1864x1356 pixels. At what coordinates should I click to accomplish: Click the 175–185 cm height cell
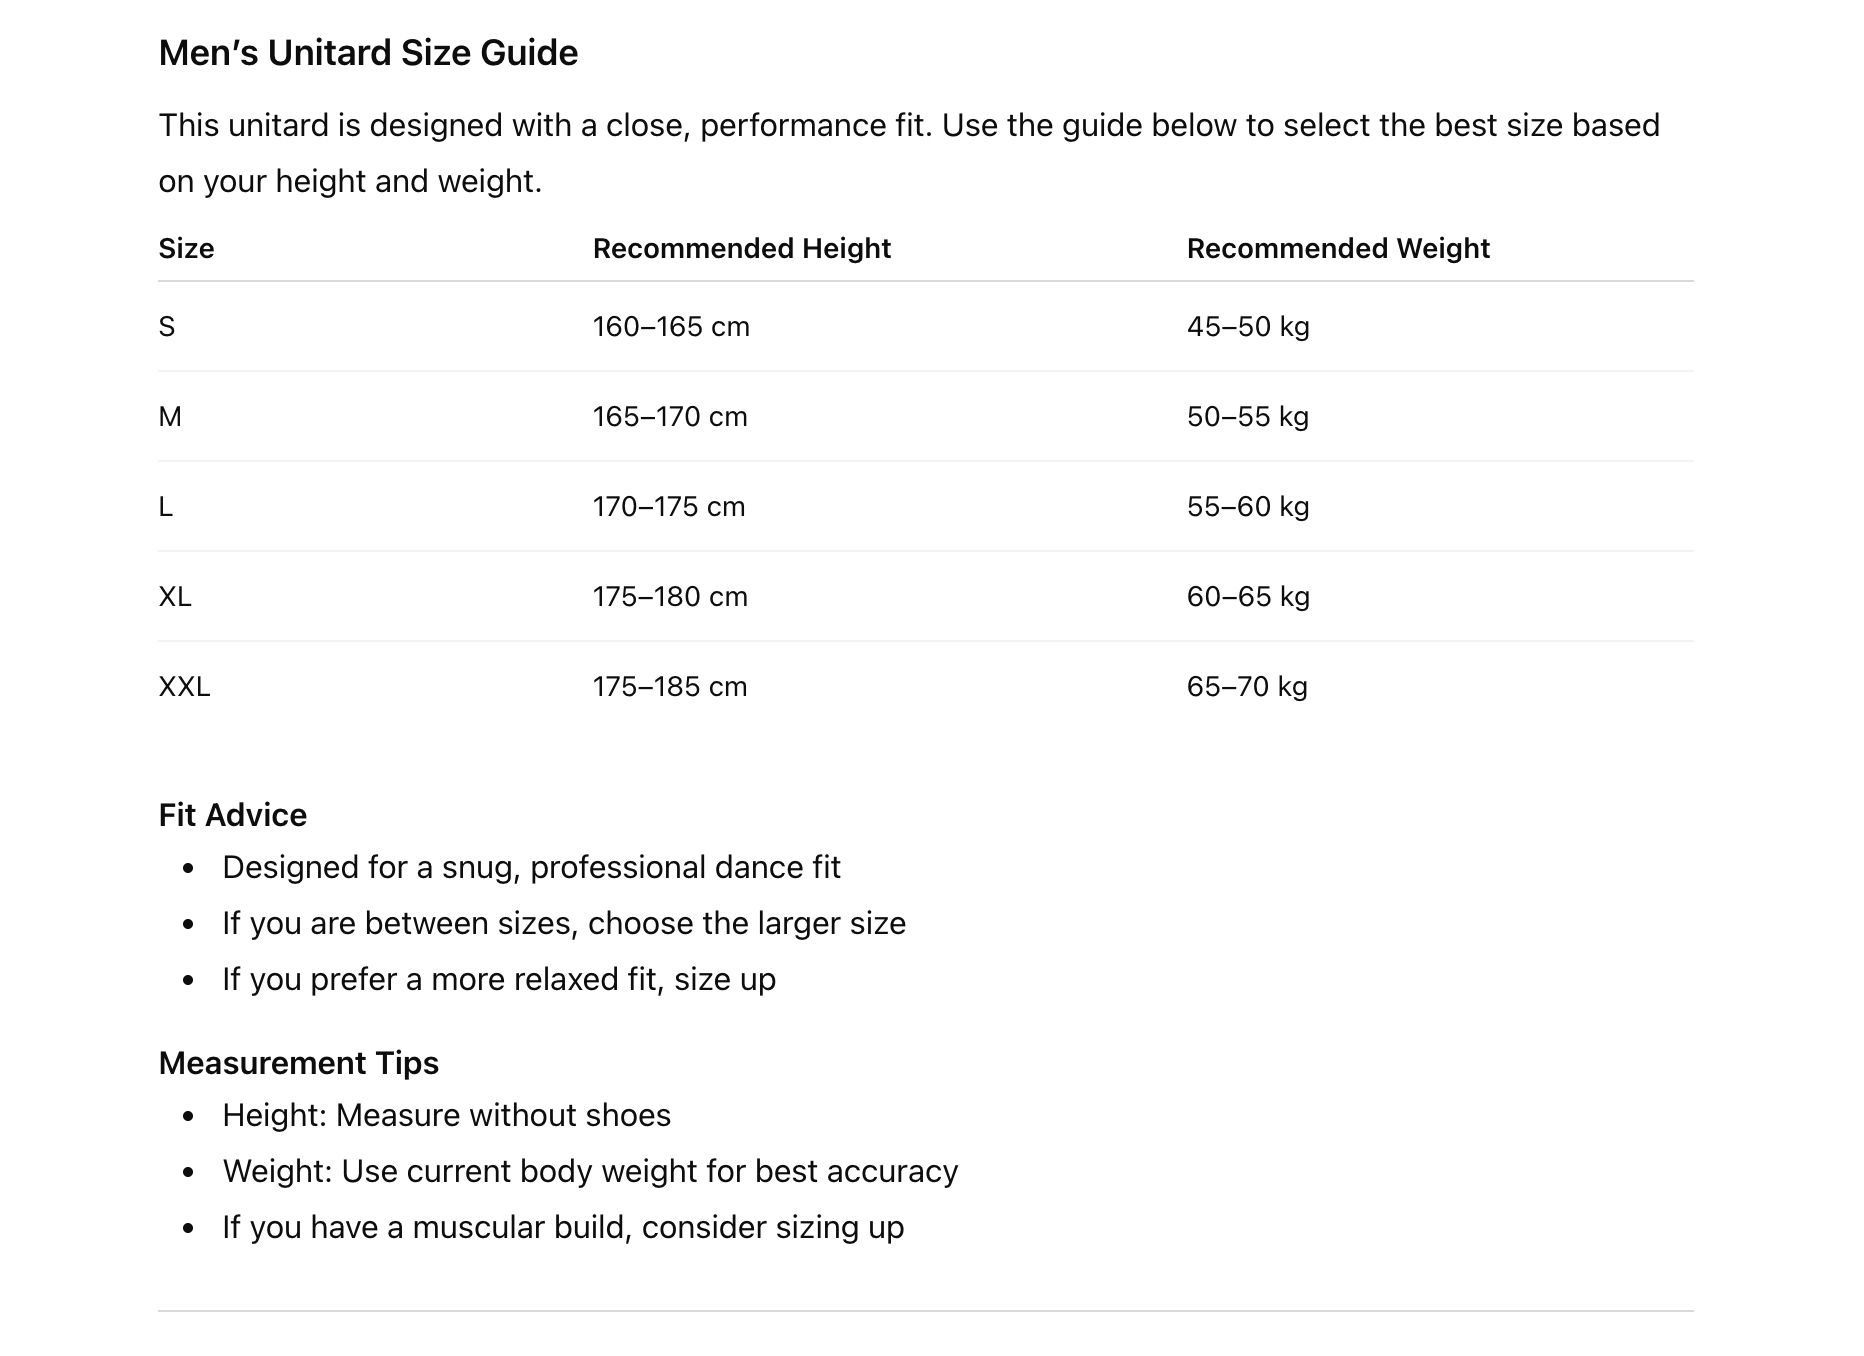[x=669, y=687]
